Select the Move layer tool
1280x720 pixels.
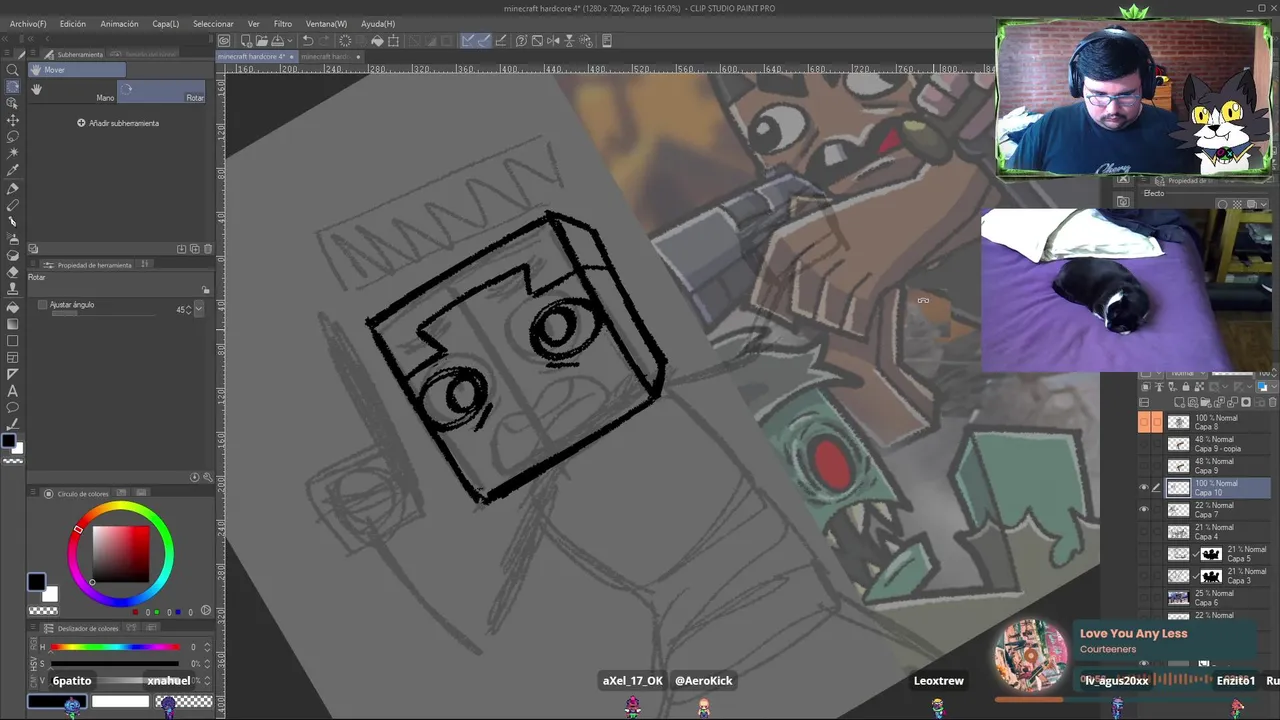(x=13, y=121)
